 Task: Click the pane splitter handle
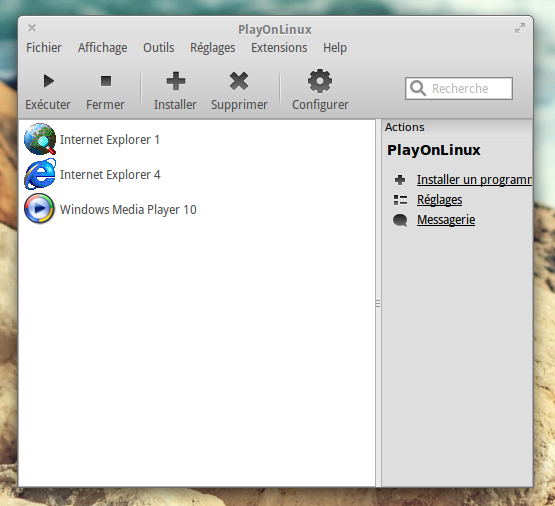[378, 304]
